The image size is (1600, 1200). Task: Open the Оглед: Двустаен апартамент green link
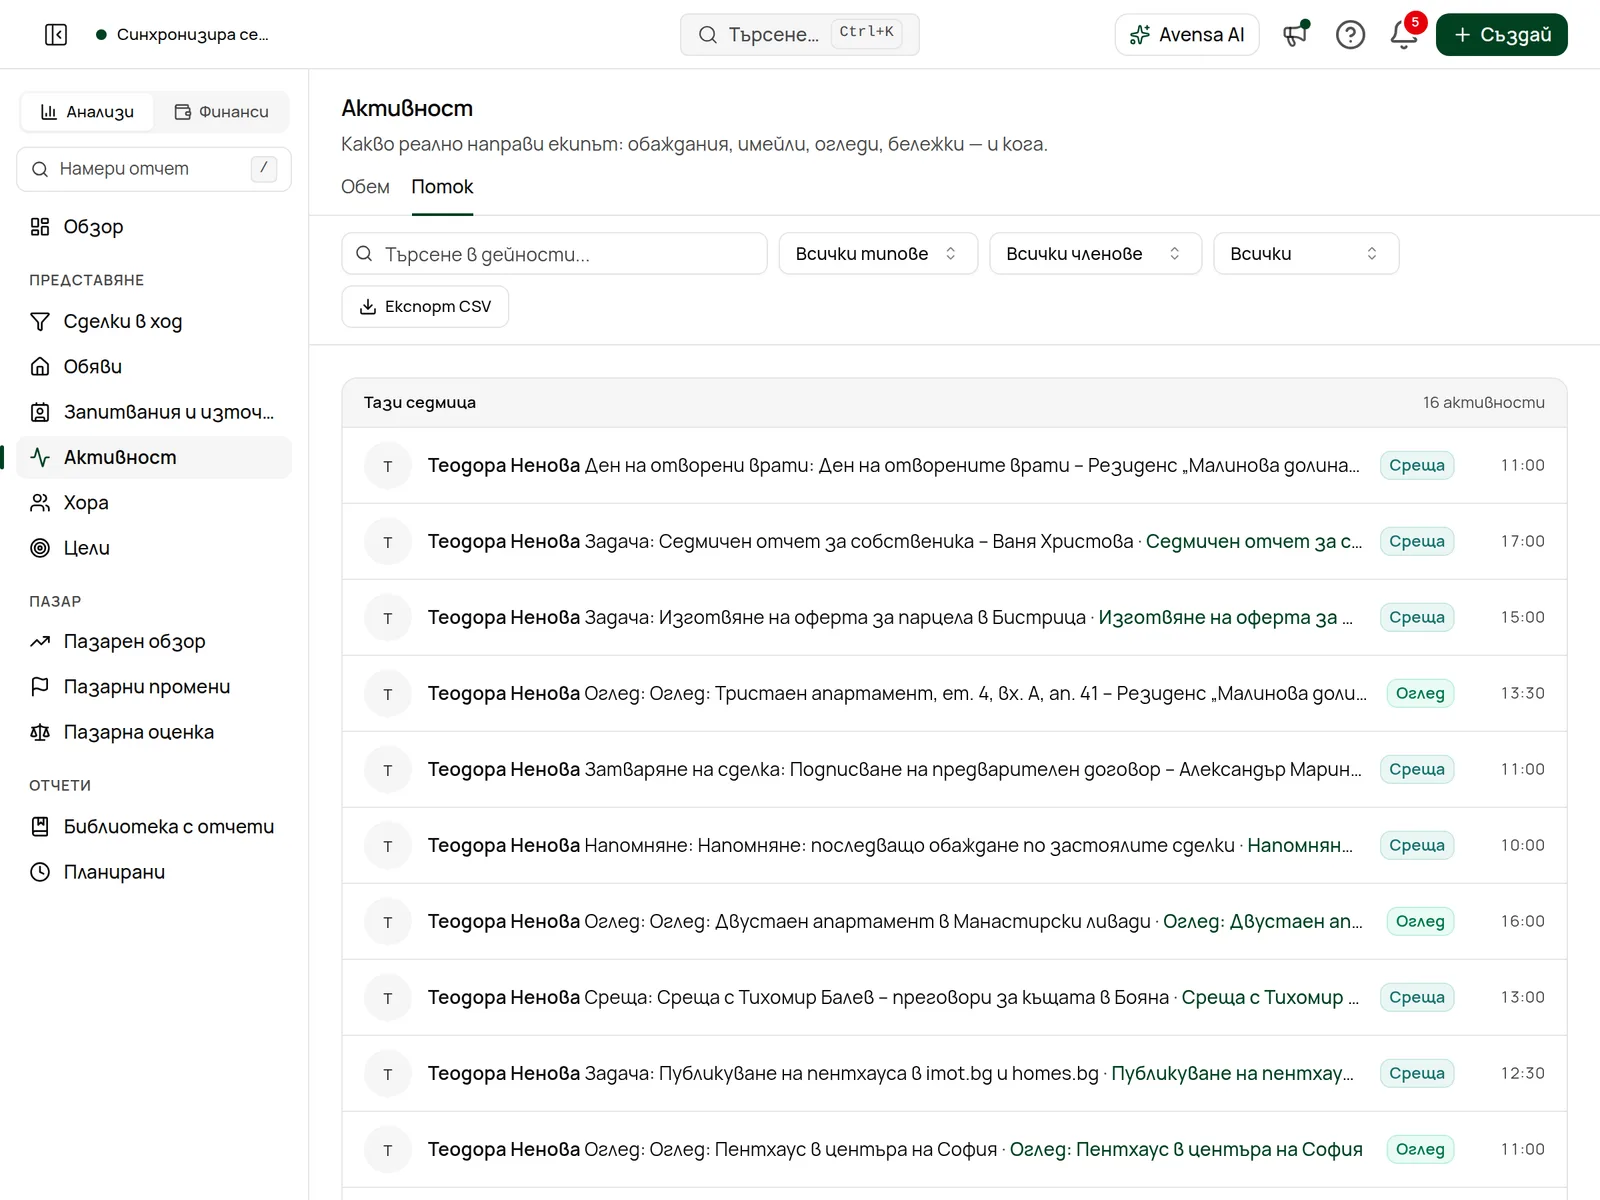[1263, 922]
